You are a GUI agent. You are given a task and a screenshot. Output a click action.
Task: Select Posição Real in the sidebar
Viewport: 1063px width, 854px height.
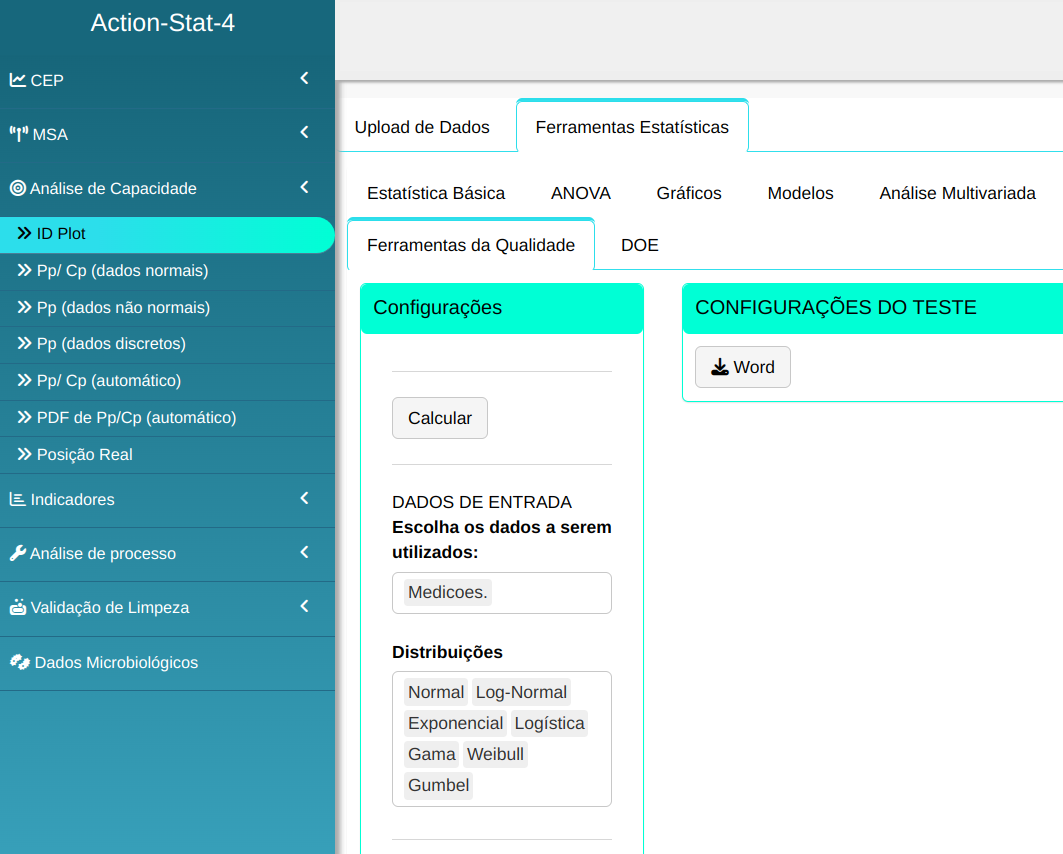tap(84, 455)
